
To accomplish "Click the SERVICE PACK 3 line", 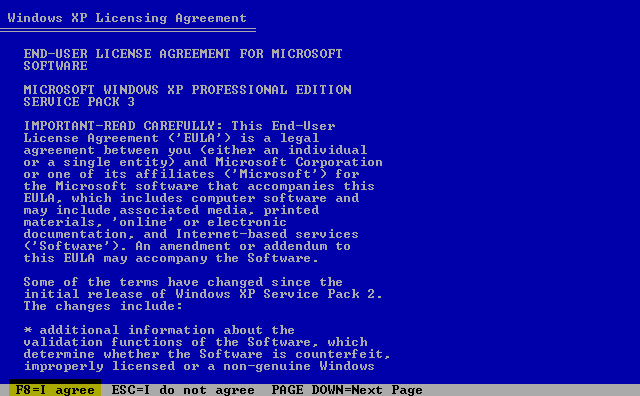I will click(79, 102).
